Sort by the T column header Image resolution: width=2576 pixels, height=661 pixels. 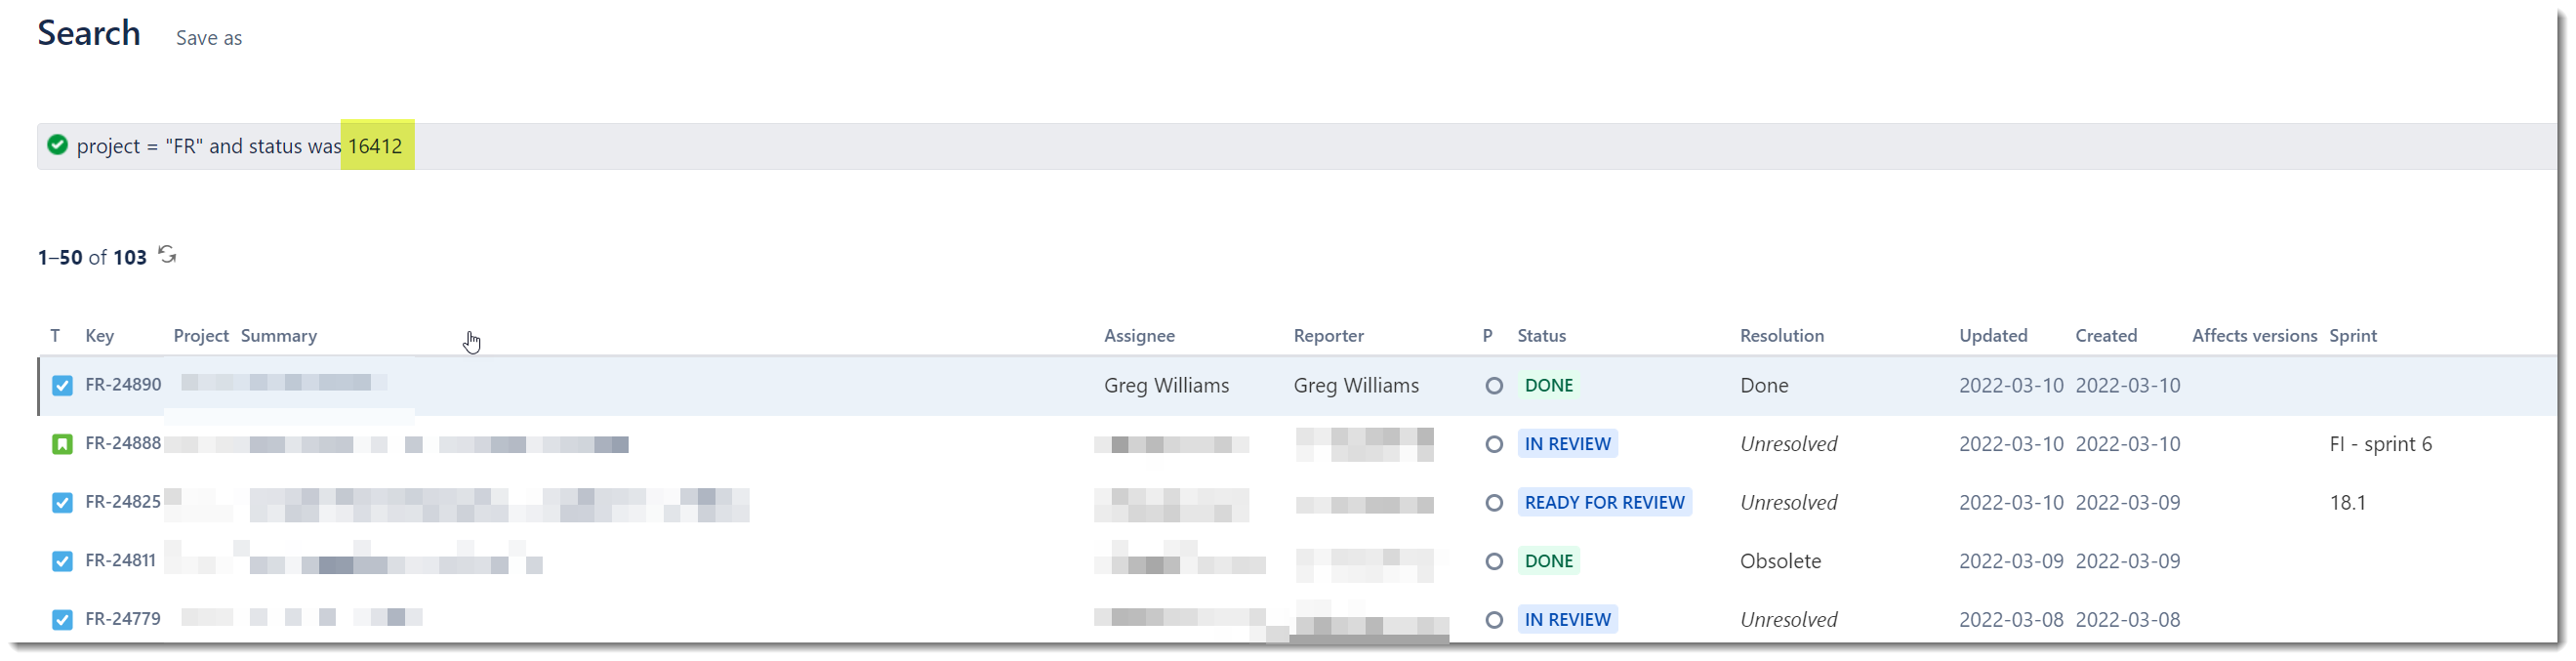(55, 336)
